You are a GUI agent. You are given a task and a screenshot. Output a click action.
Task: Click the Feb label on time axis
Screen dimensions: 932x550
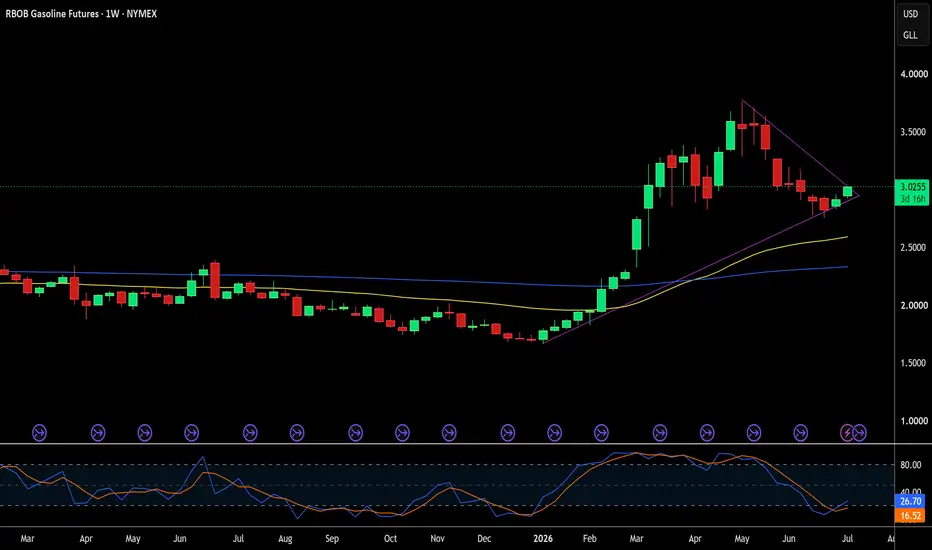click(590, 539)
